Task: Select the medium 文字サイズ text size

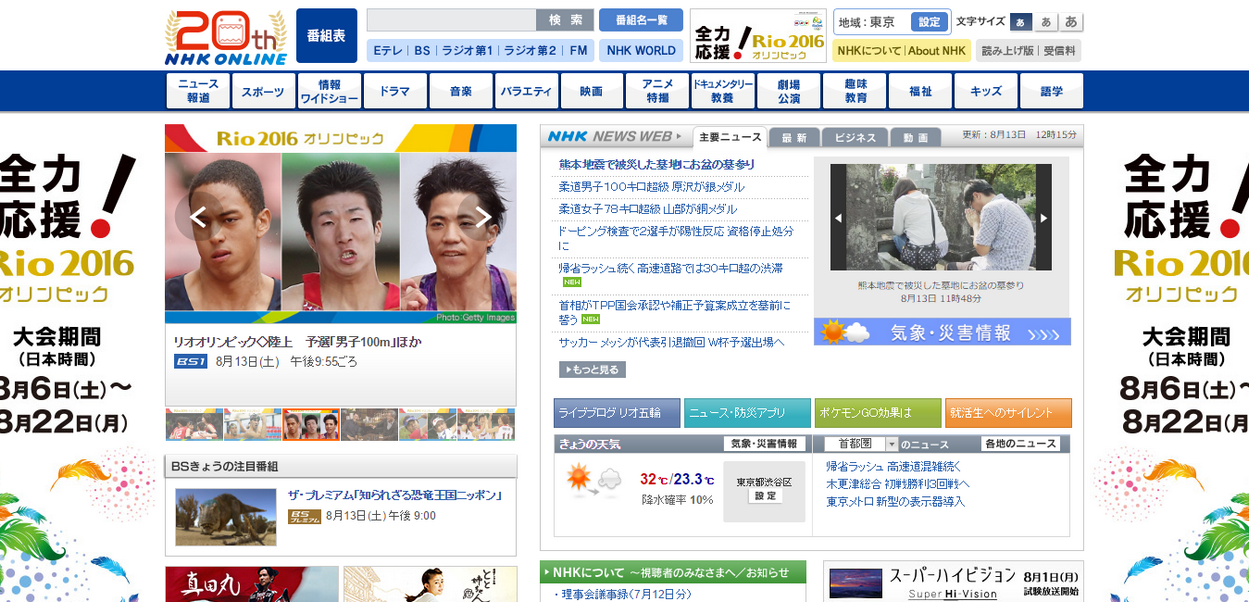Action: (1046, 22)
